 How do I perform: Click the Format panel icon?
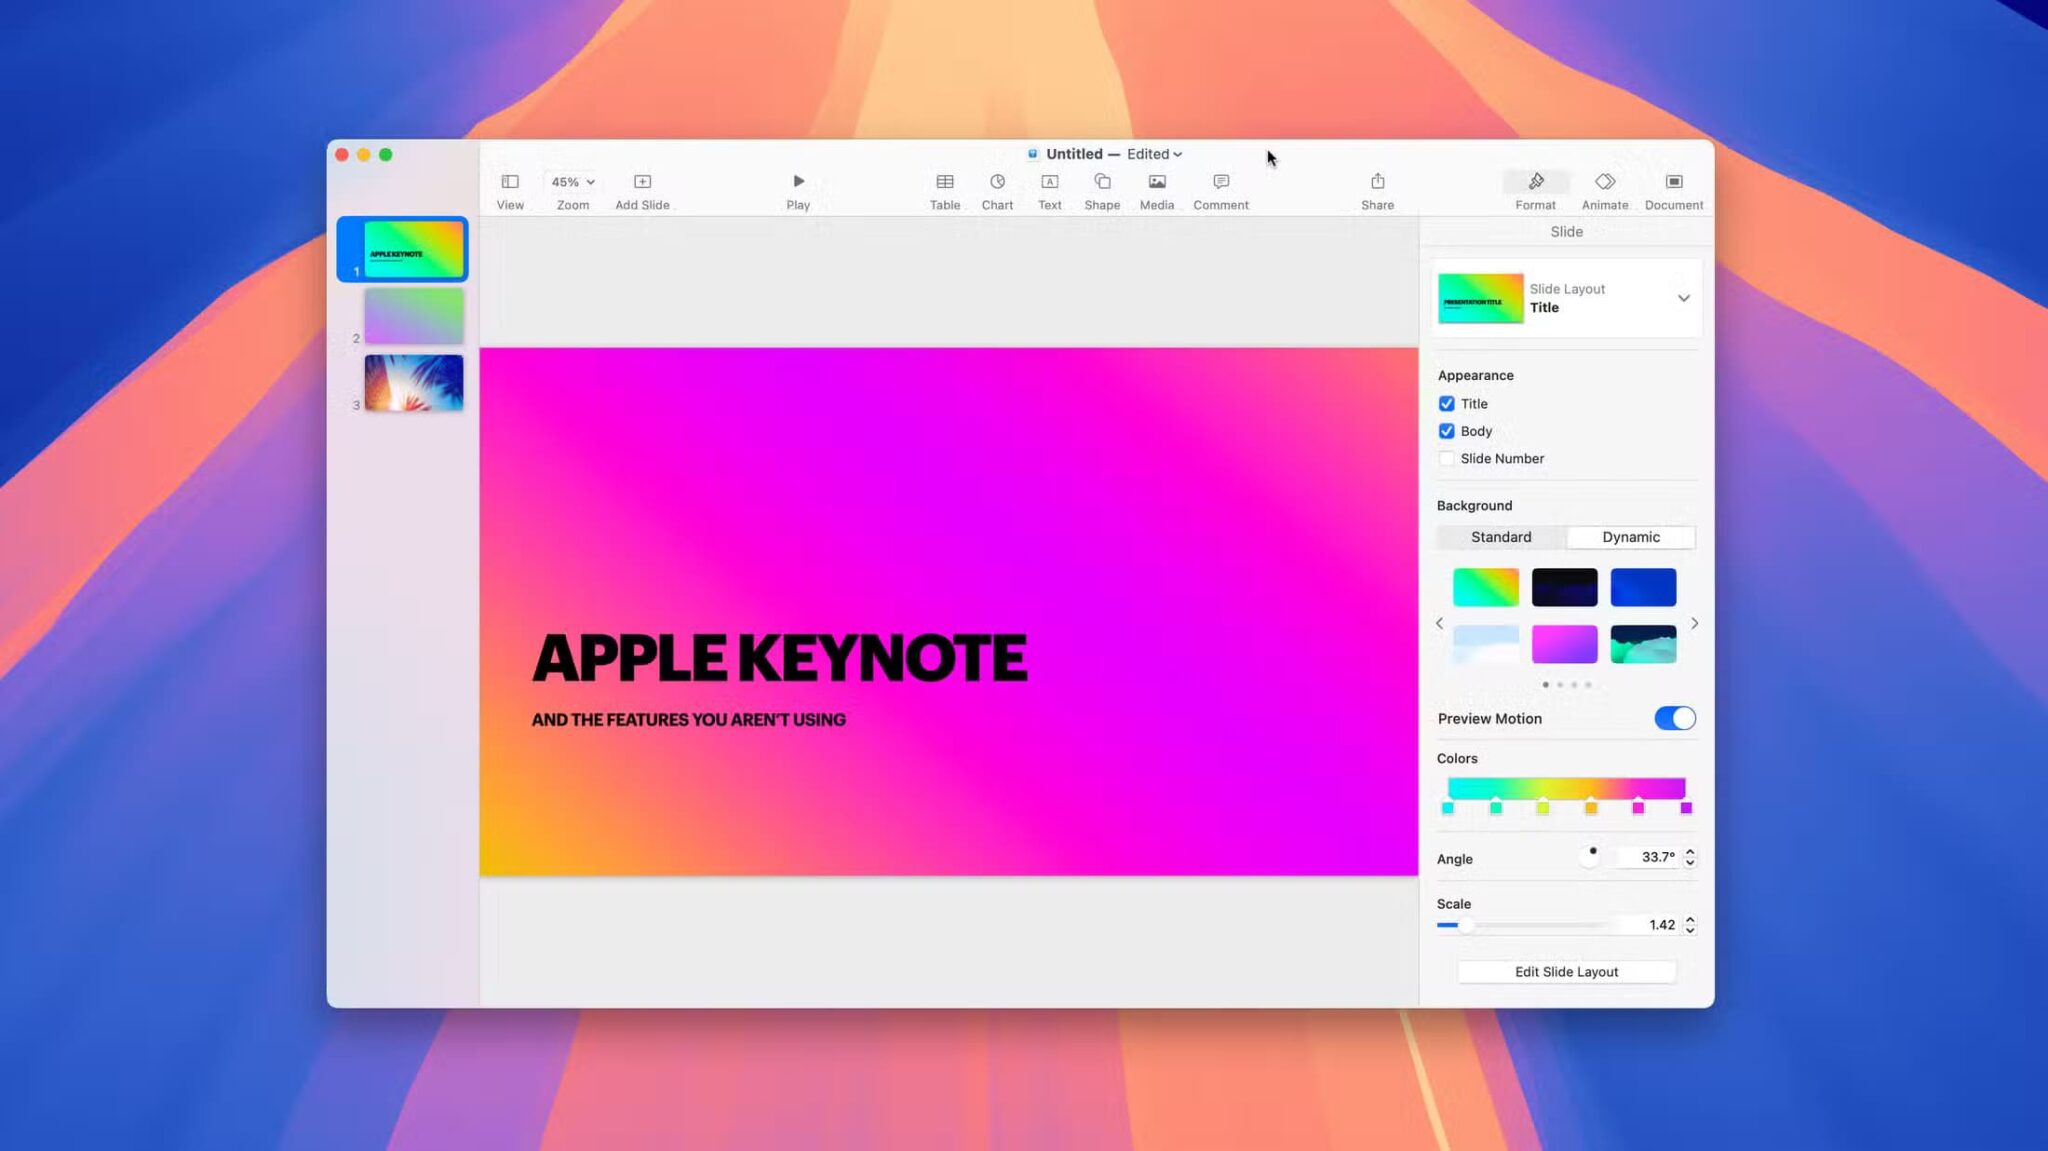1536,182
